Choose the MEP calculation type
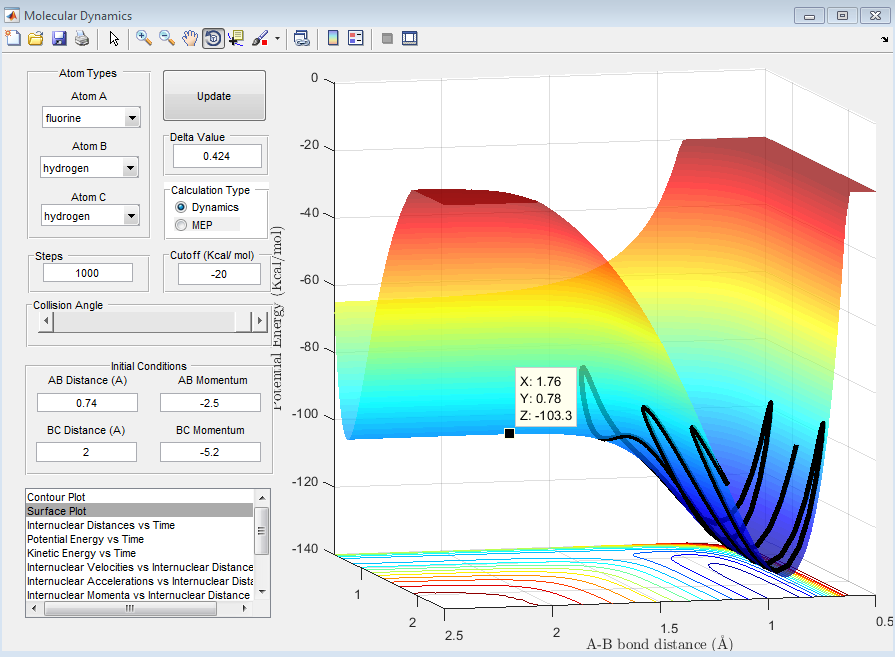895x657 pixels. point(181,225)
